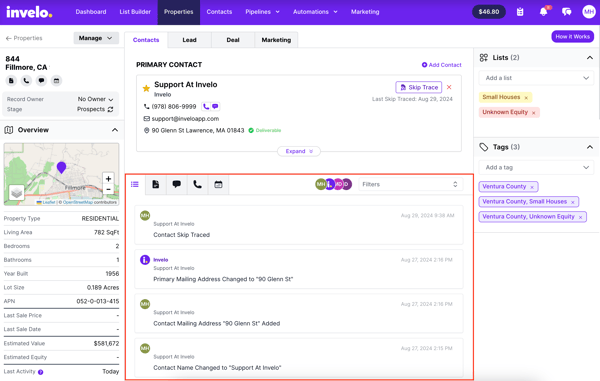Open the activity Filters dropdown
600x381 pixels.
pos(410,184)
